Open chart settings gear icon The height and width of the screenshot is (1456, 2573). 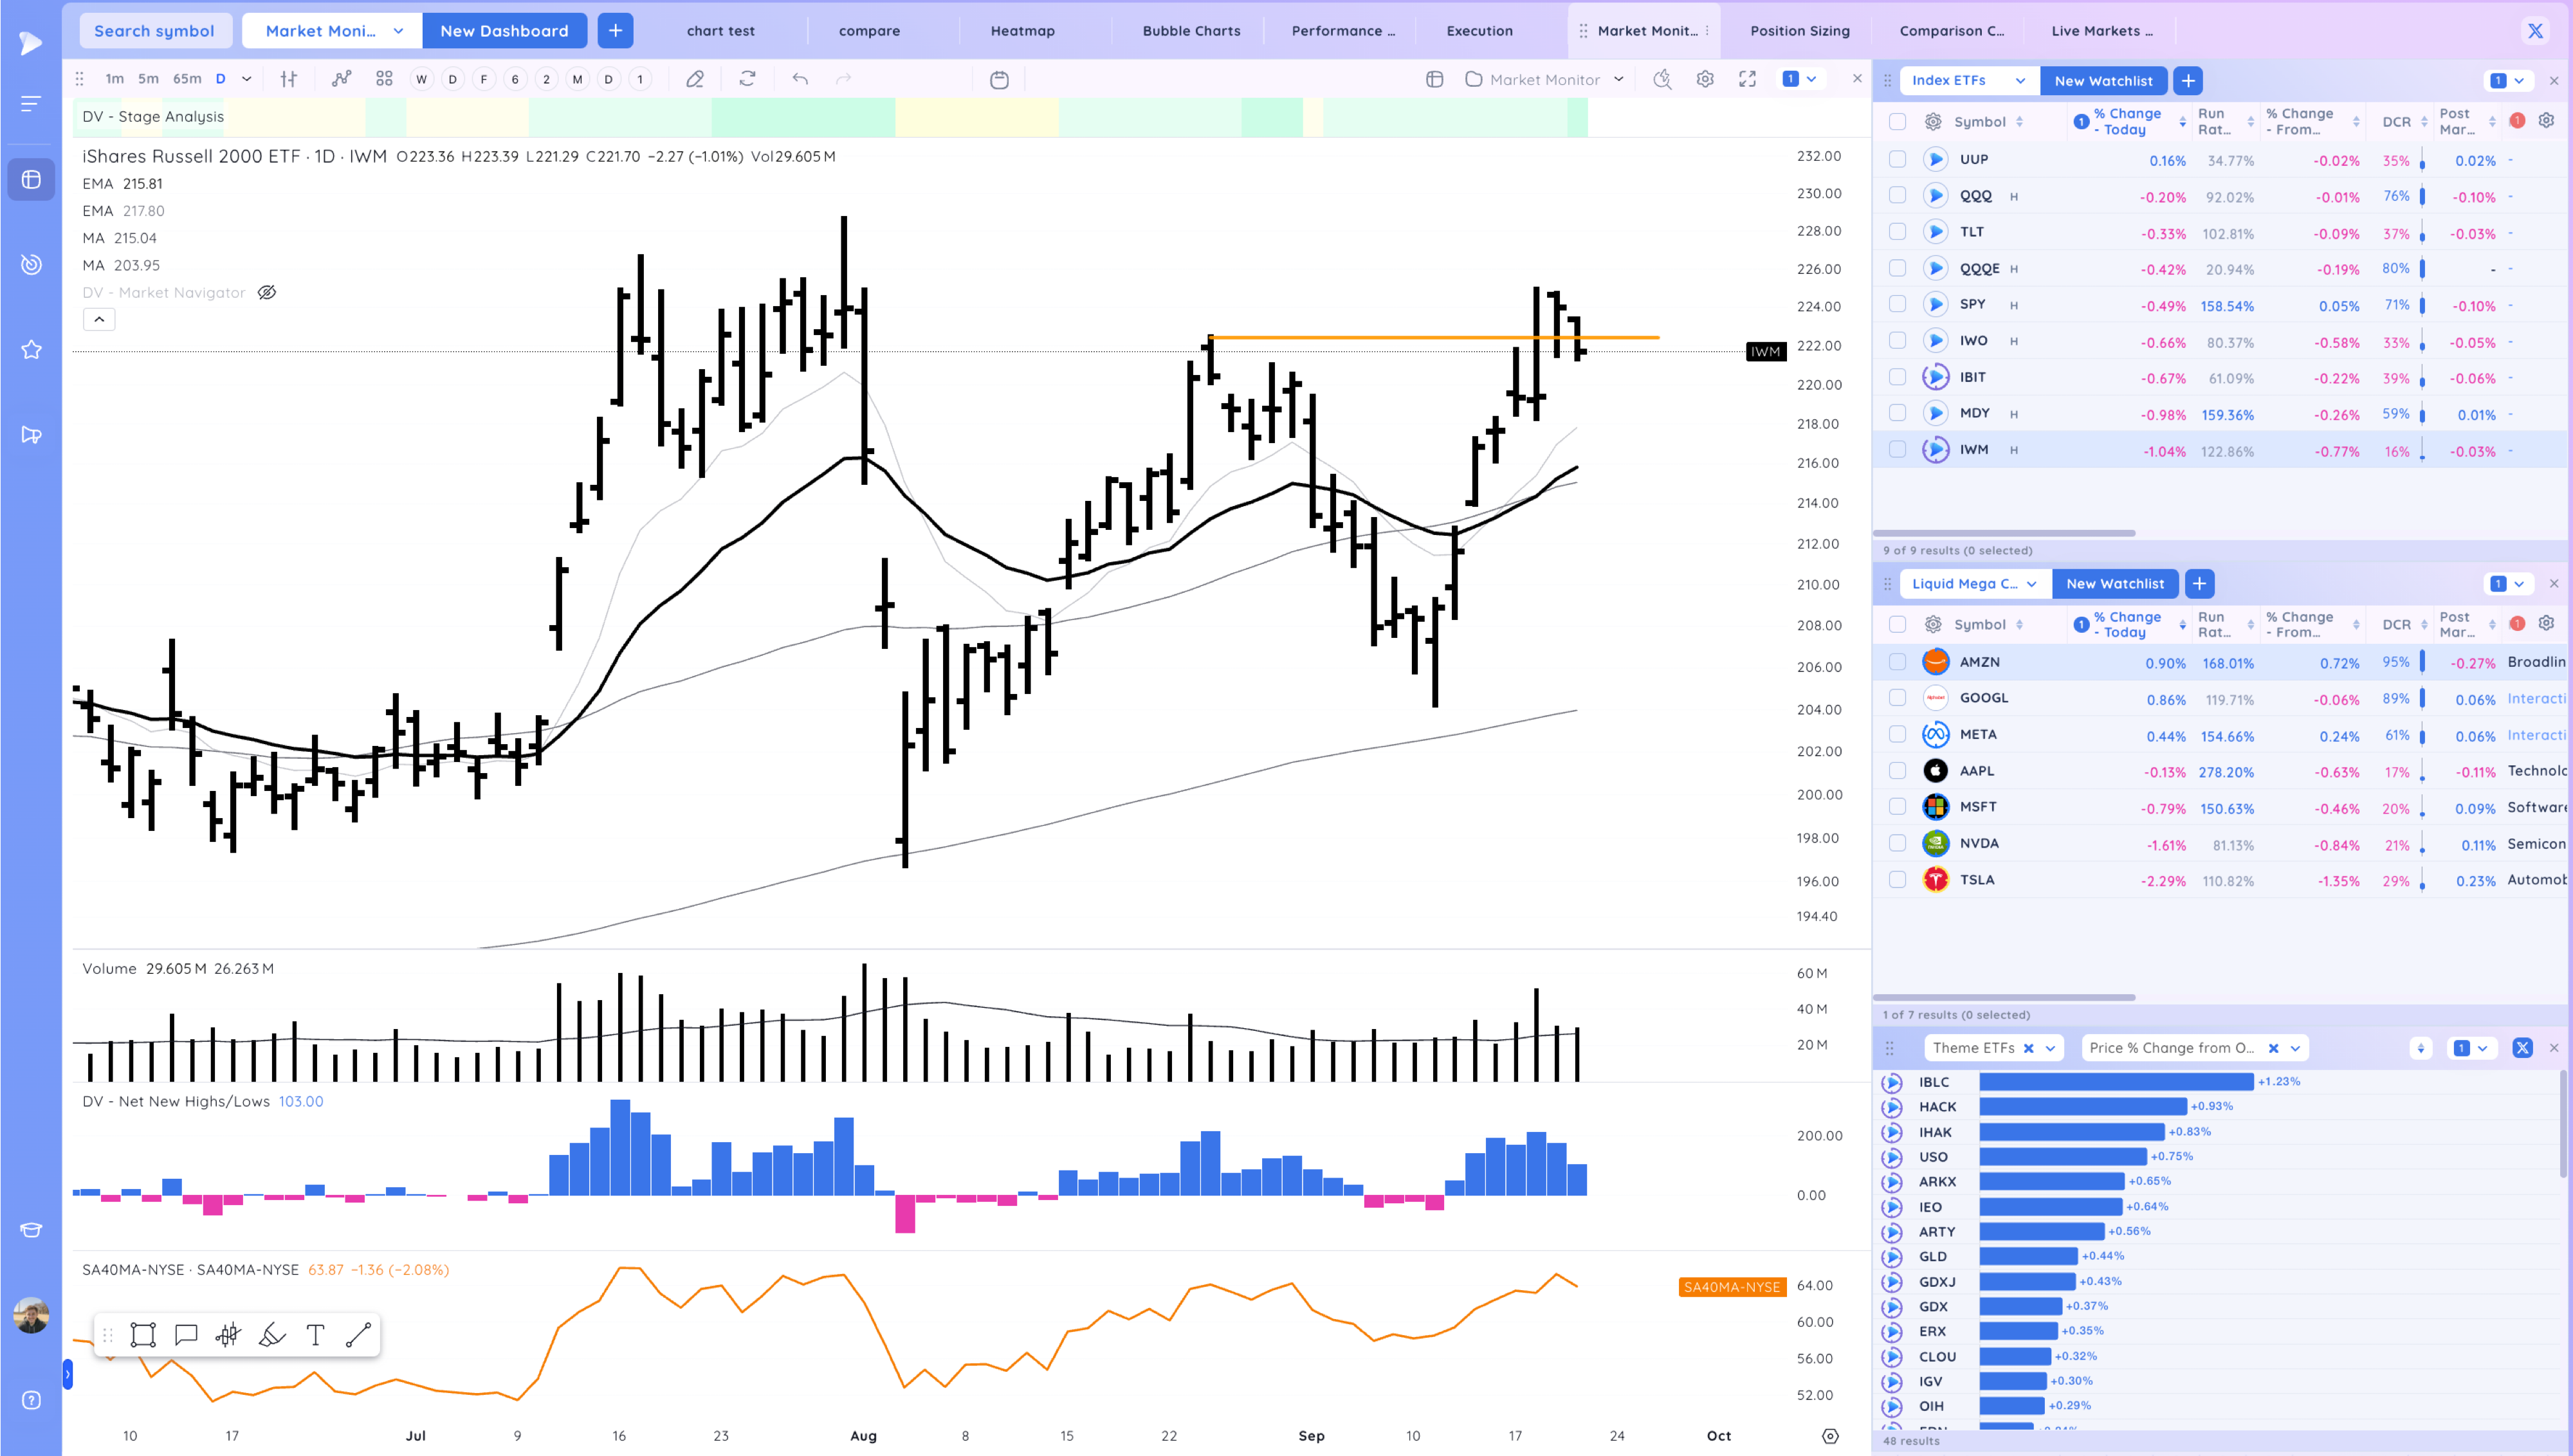1705,79
